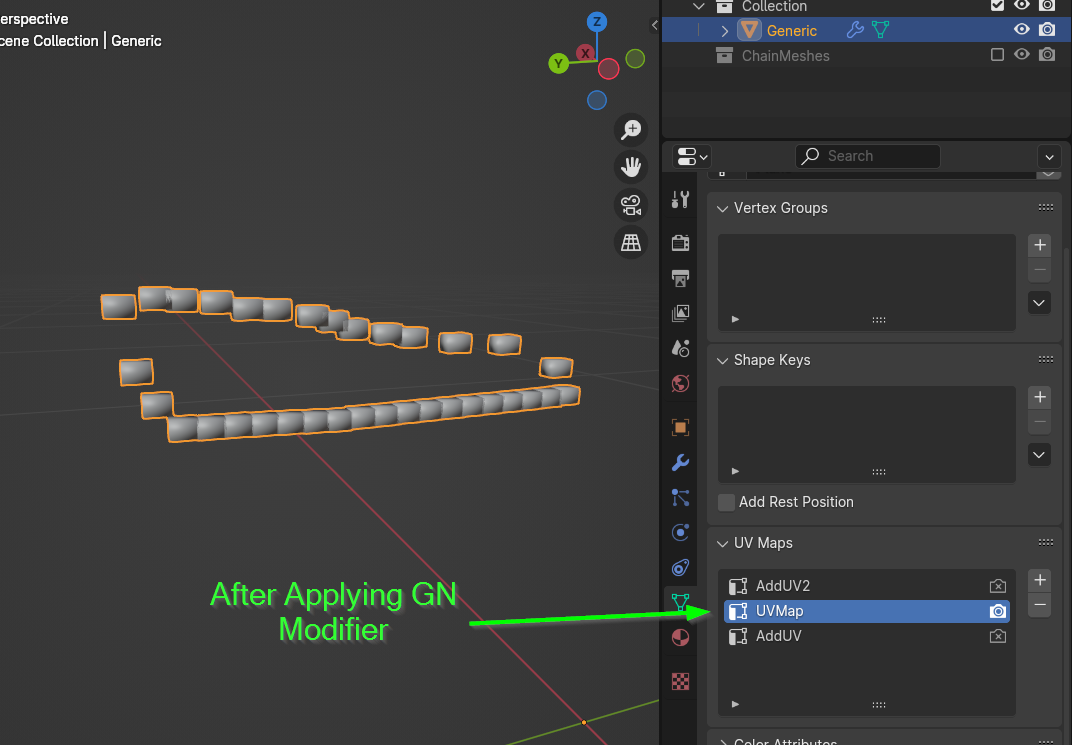Image resolution: width=1072 pixels, height=745 pixels.
Task: Click the modifier wrench icon on Generic row
Action: tap(855, 30)
